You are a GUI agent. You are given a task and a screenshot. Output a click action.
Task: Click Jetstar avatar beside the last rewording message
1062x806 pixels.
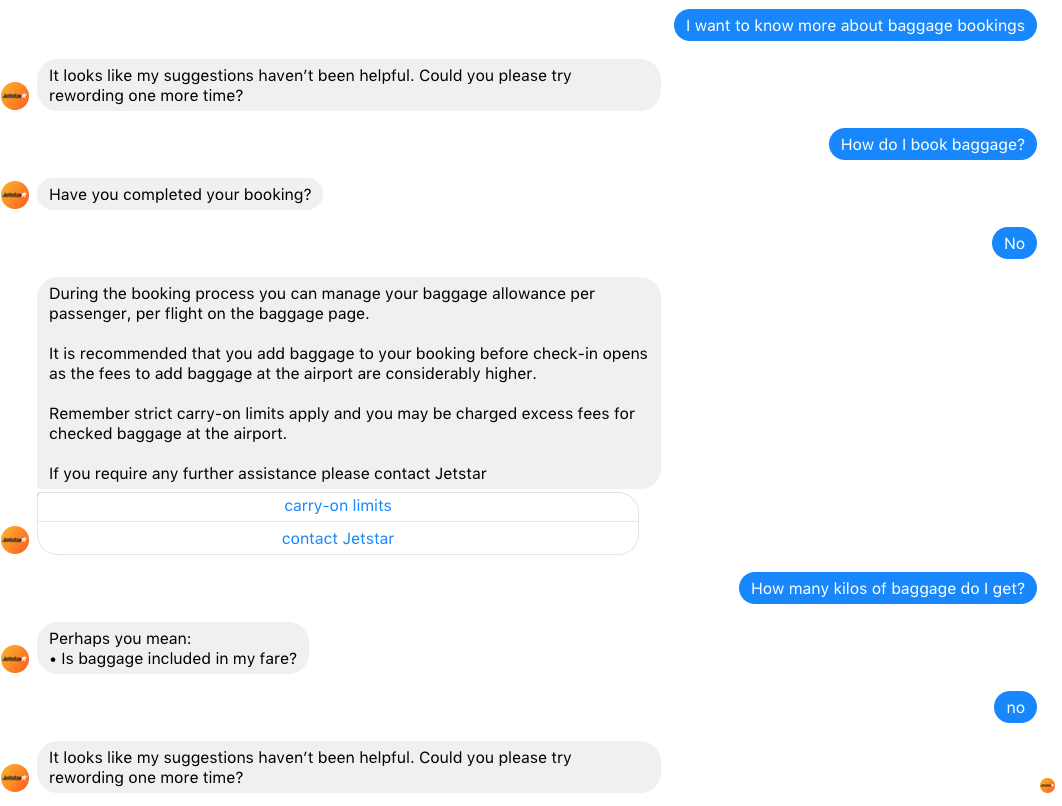pyautogui.click(x=15, y=778)
